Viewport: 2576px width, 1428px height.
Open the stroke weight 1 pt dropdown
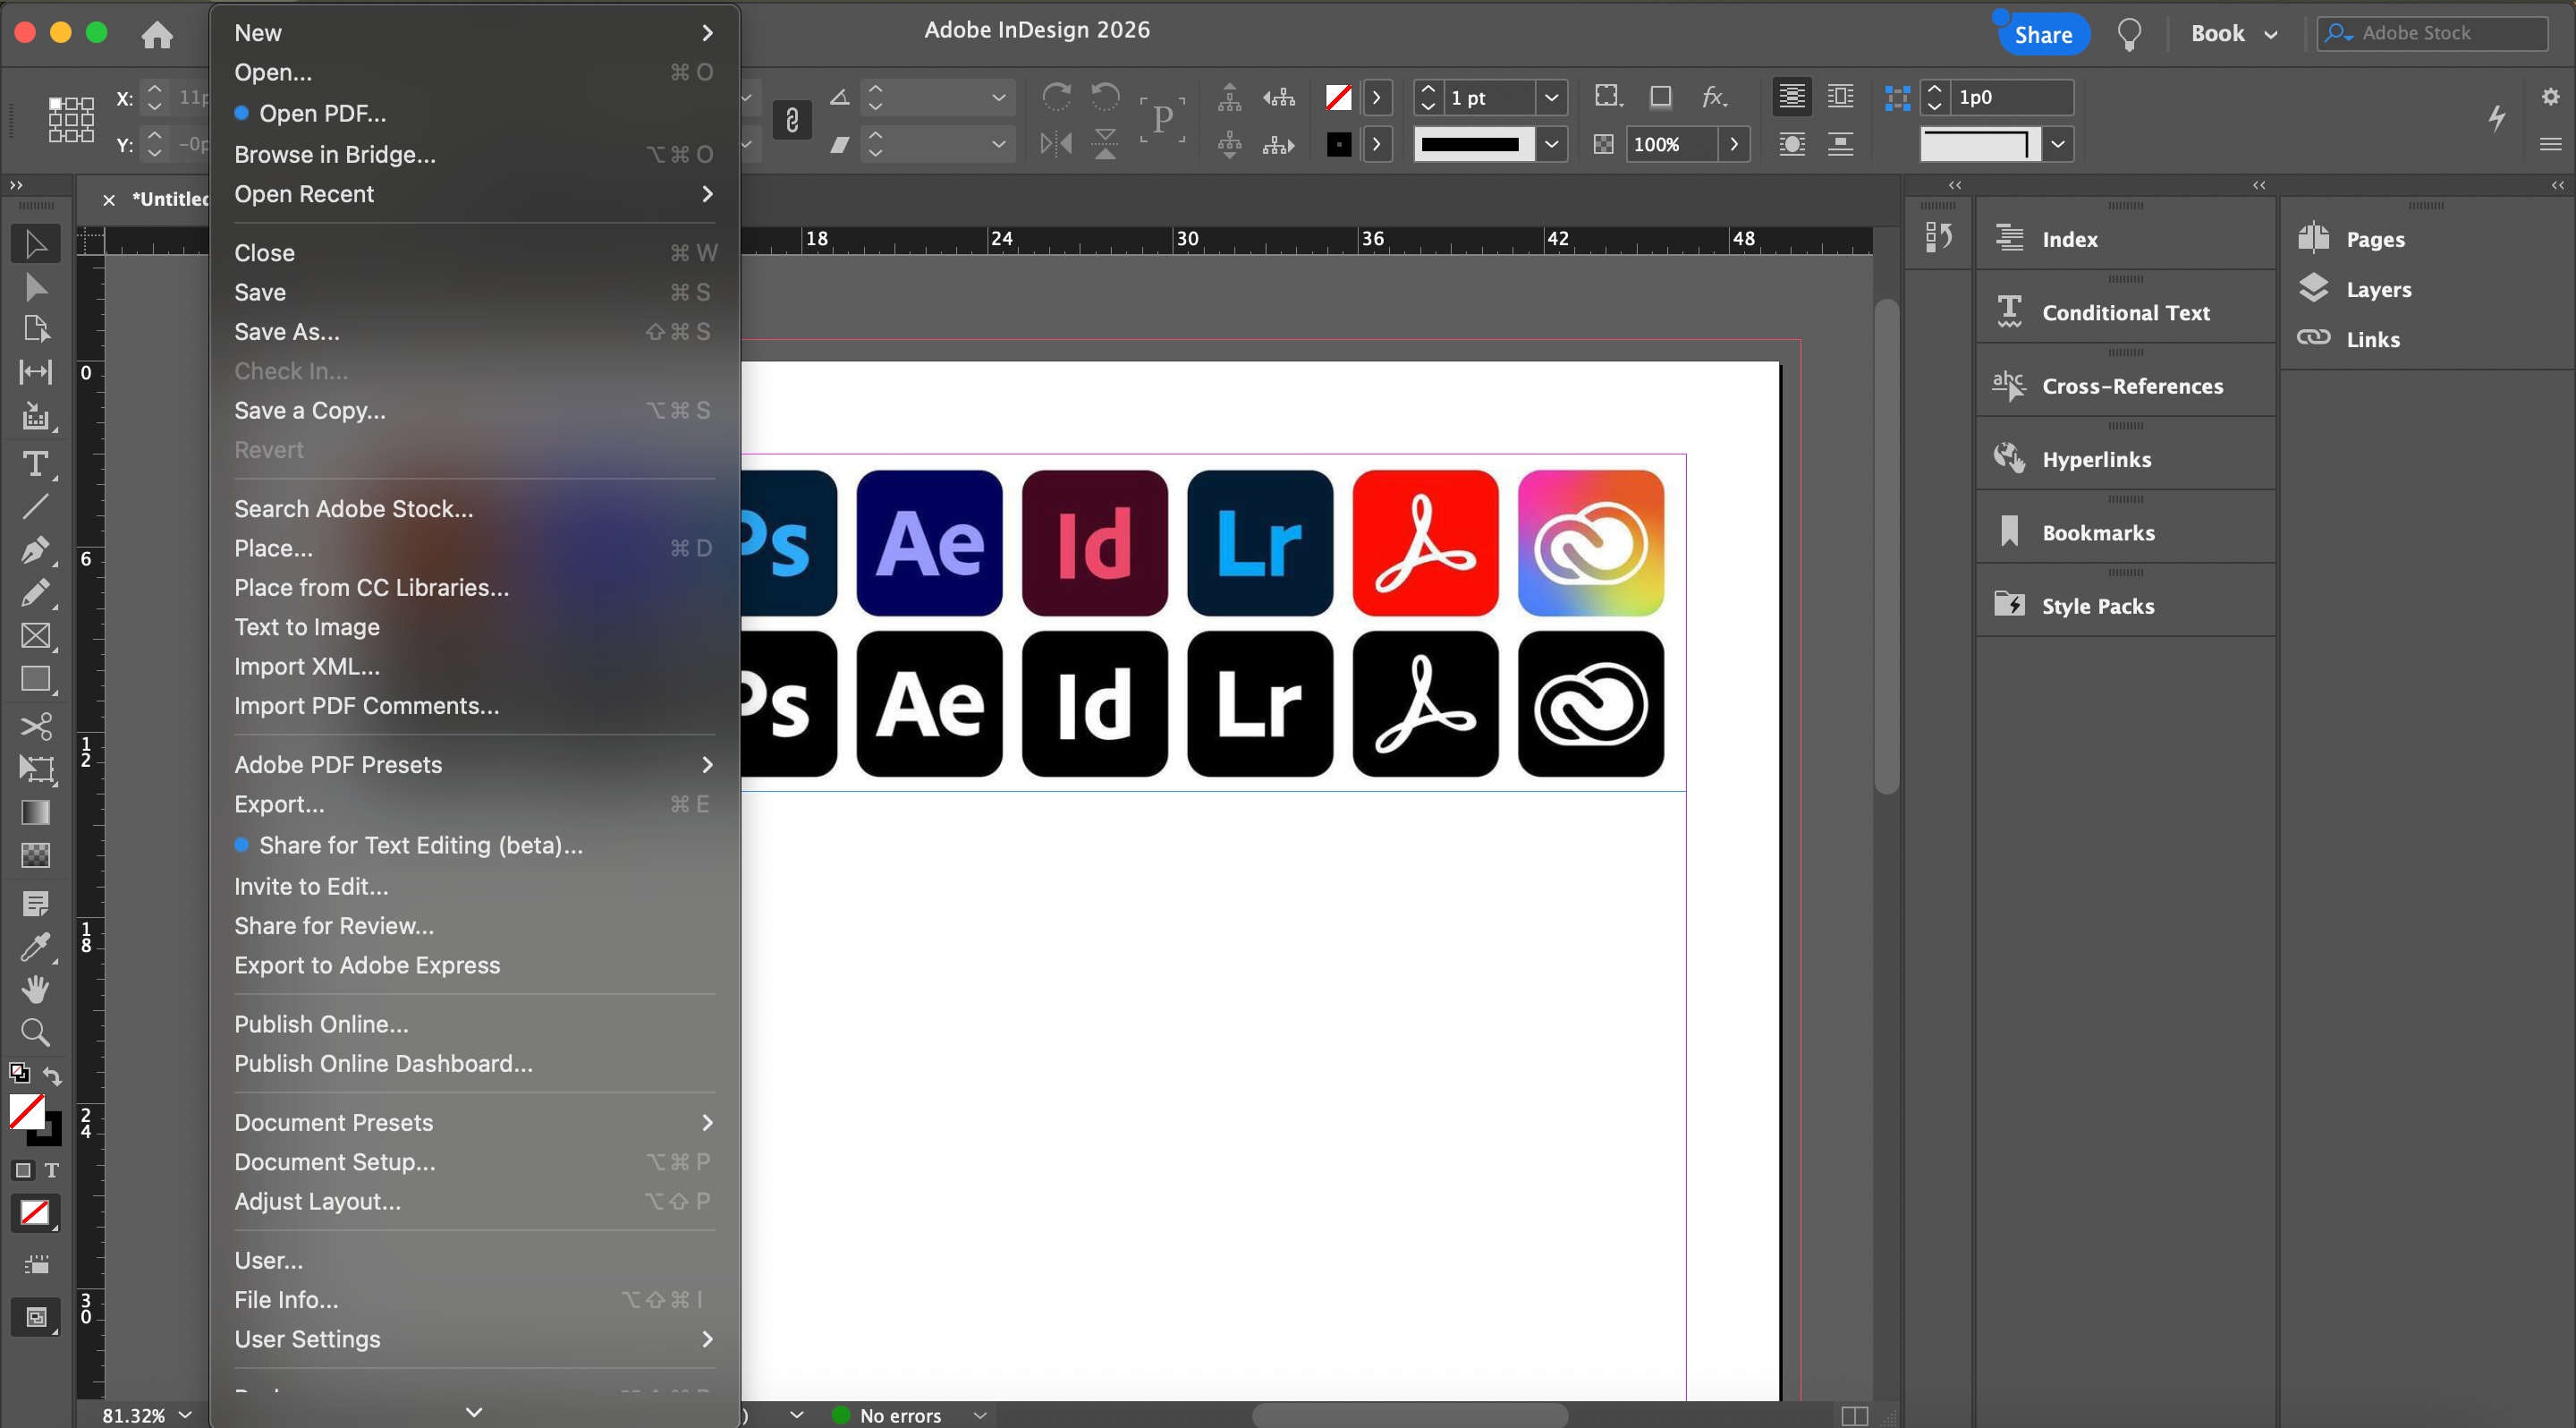[1551, 98]
